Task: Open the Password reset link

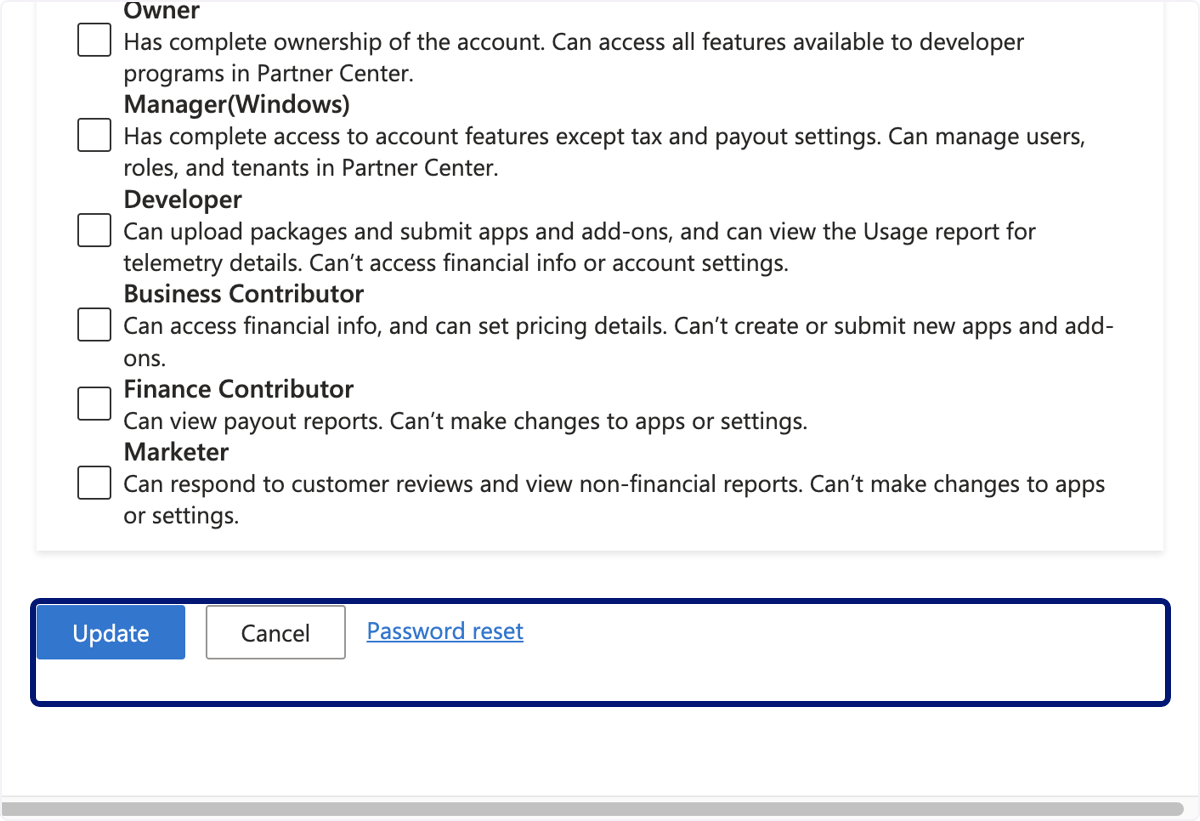Action: click(445, 631)
